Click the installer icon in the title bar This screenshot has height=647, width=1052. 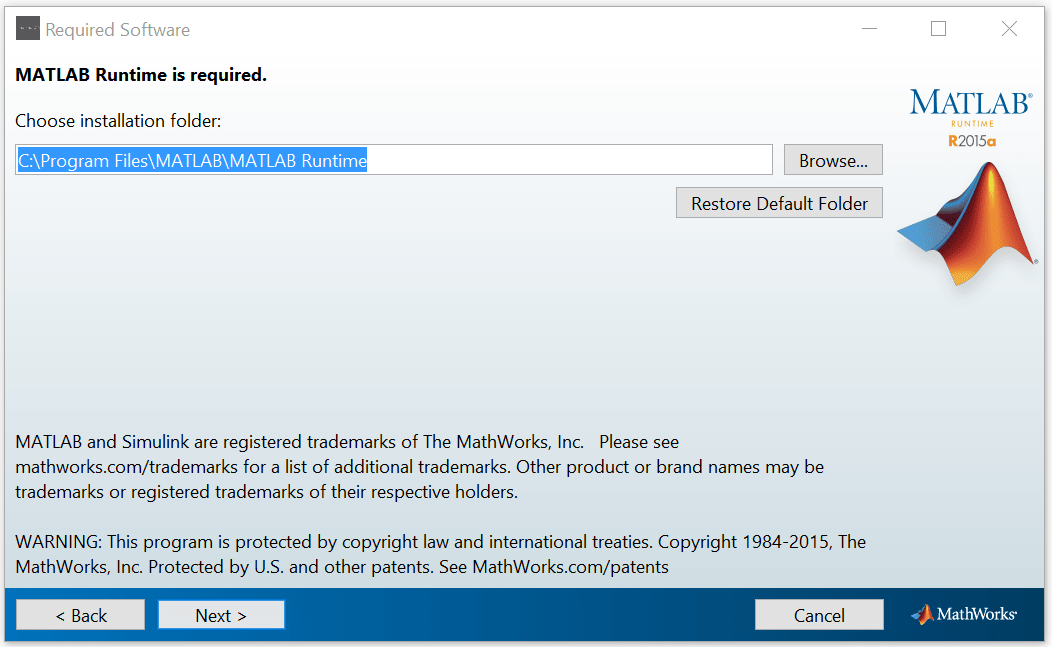(28, 29)
